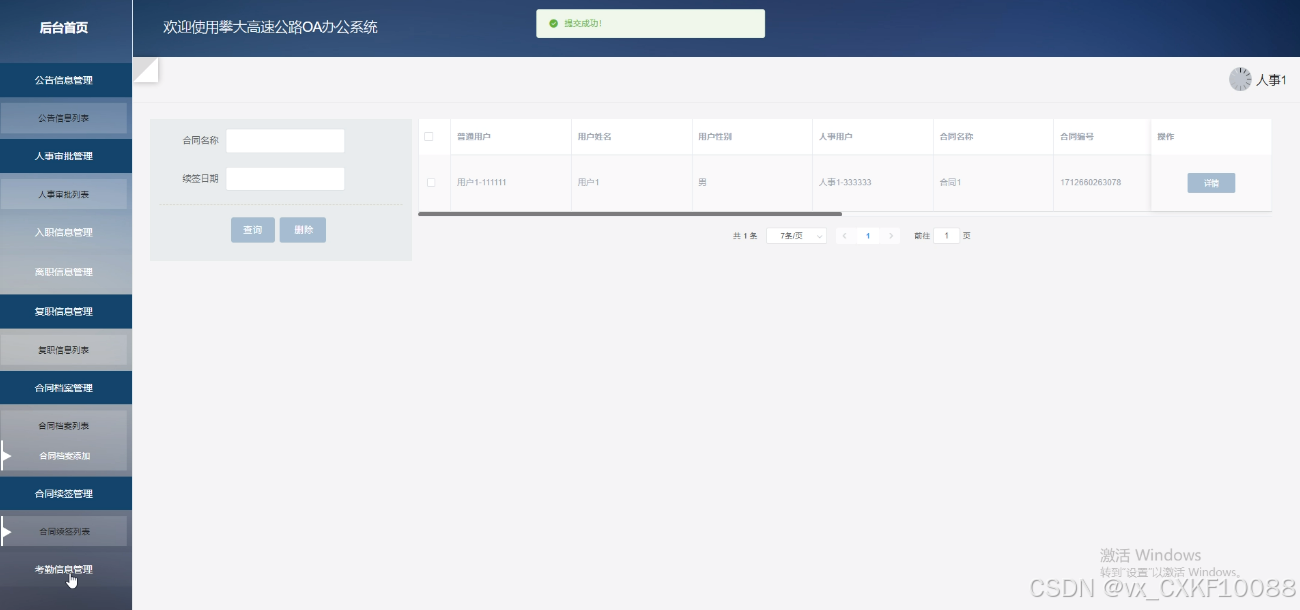Viewport: 1300px width, 610px height.
Task: Open 合同续签列表 menu item
Action: pos(64,532)
